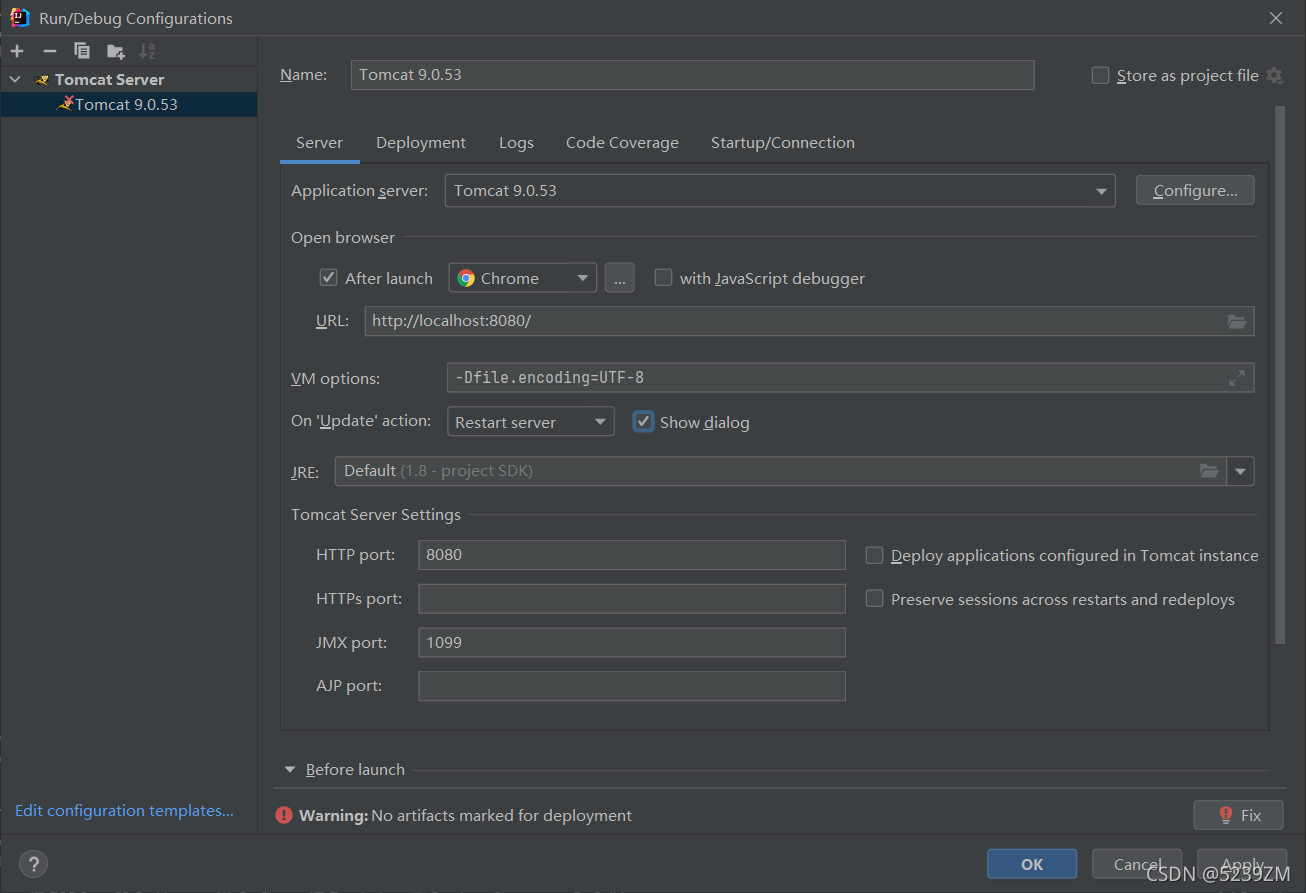Click the Store as project file gear icon
Screen dimensions: 1306x893
(x=1274, y=75)
